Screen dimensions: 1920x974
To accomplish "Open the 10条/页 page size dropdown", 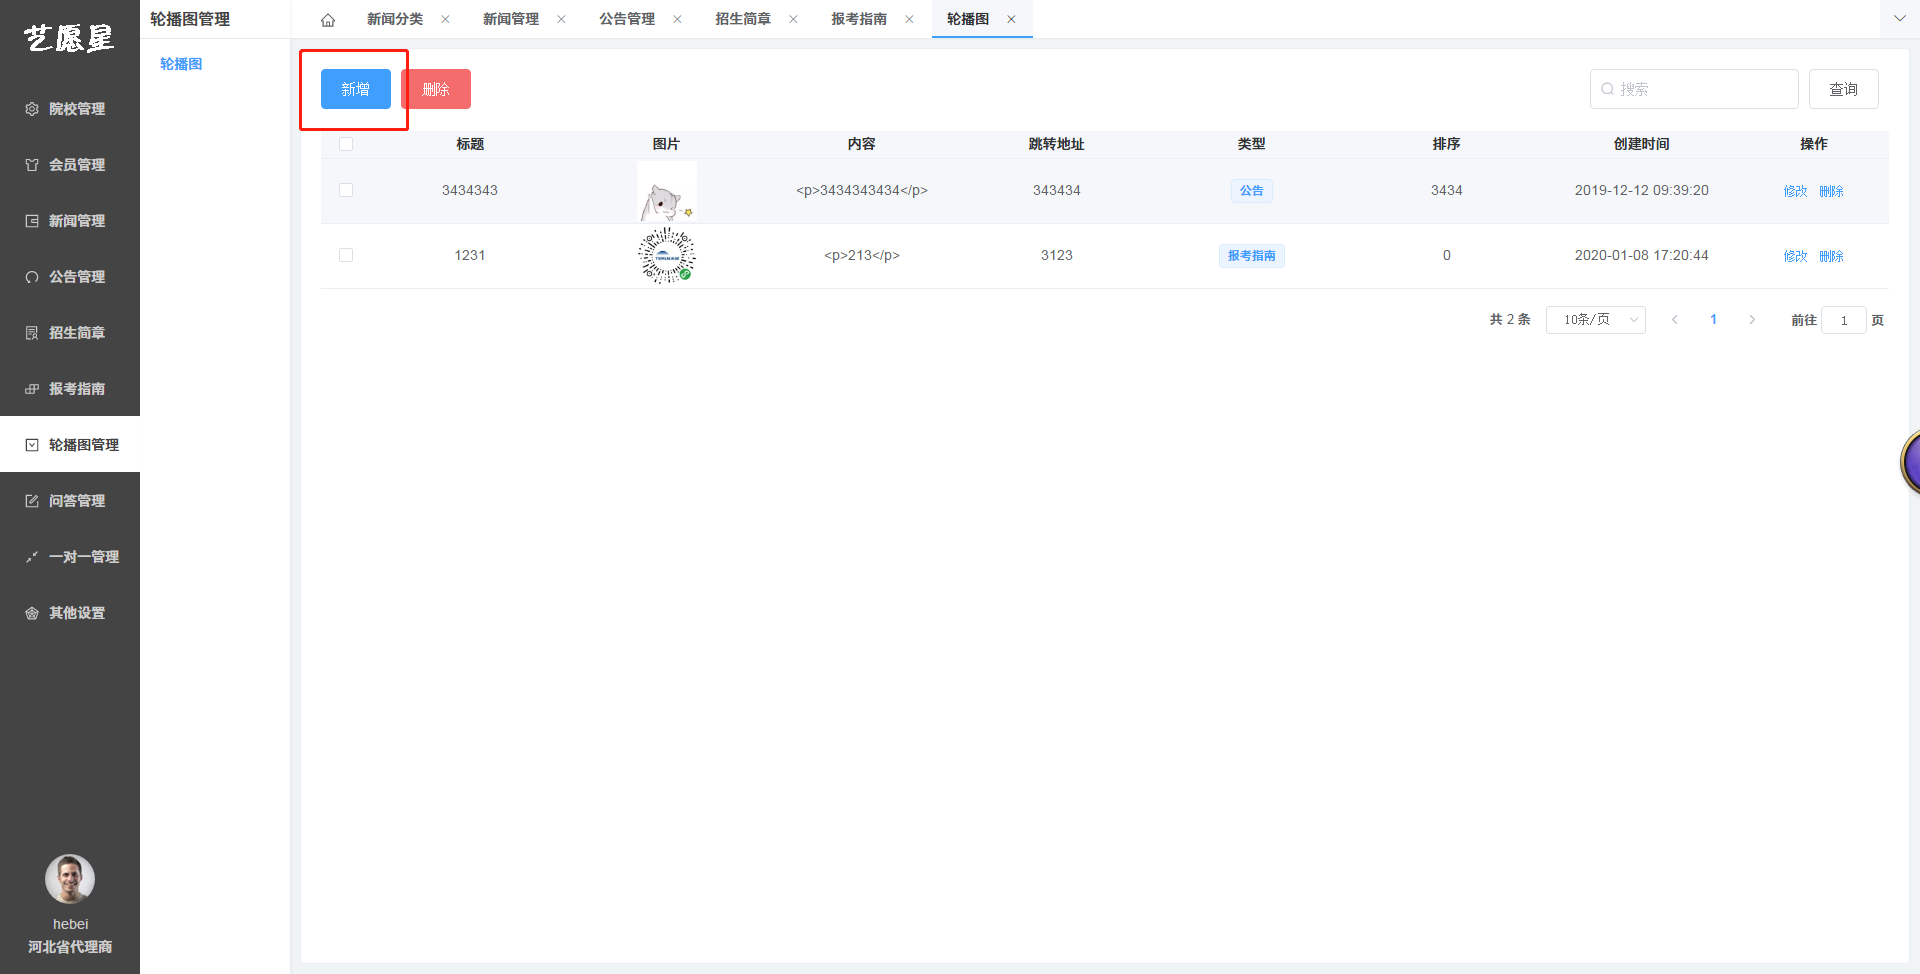I will (1596, 320).
